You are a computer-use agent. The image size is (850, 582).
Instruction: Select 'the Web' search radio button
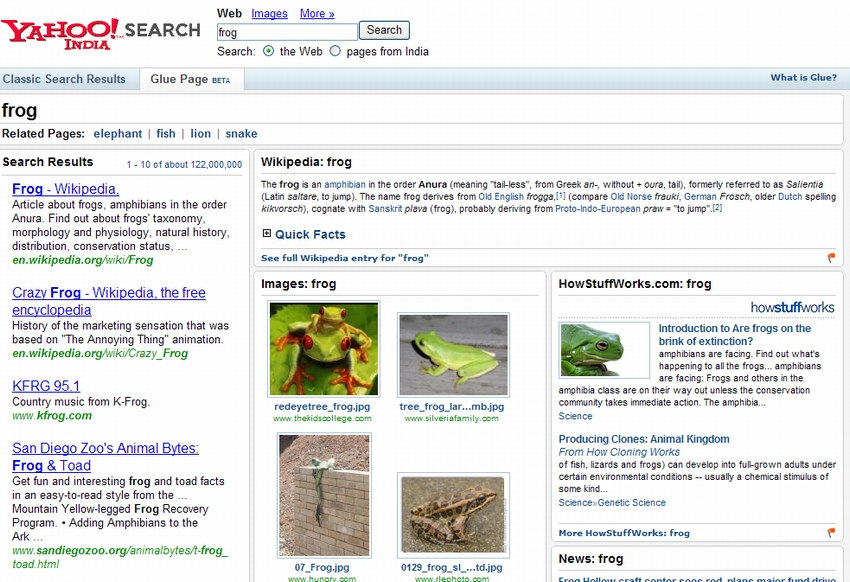point(268,51)
